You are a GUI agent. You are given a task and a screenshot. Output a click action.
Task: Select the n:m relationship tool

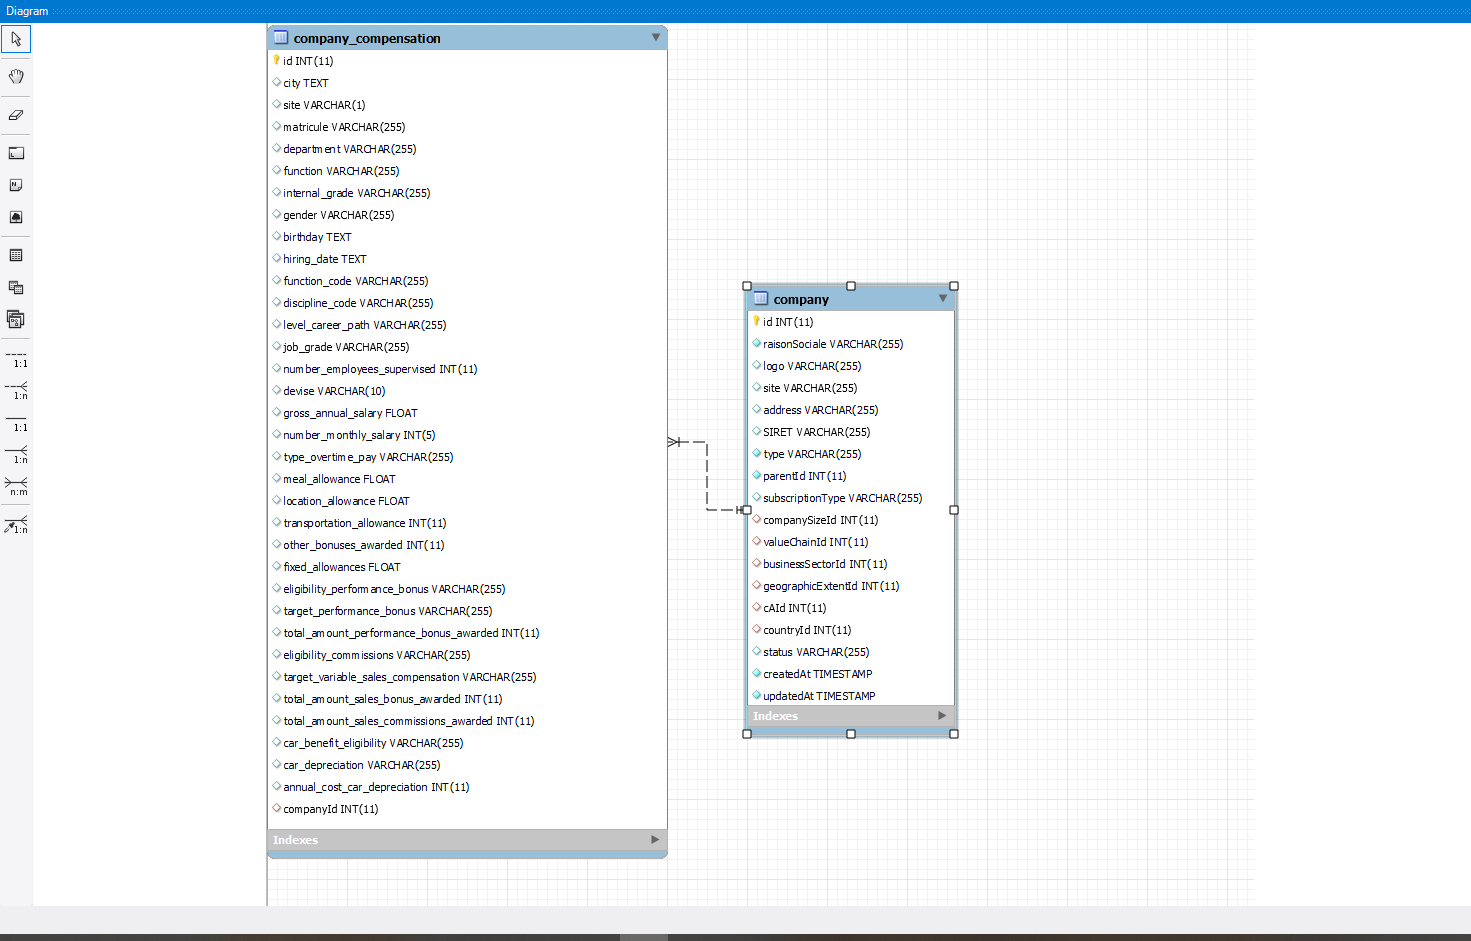[x=16, y=486]
